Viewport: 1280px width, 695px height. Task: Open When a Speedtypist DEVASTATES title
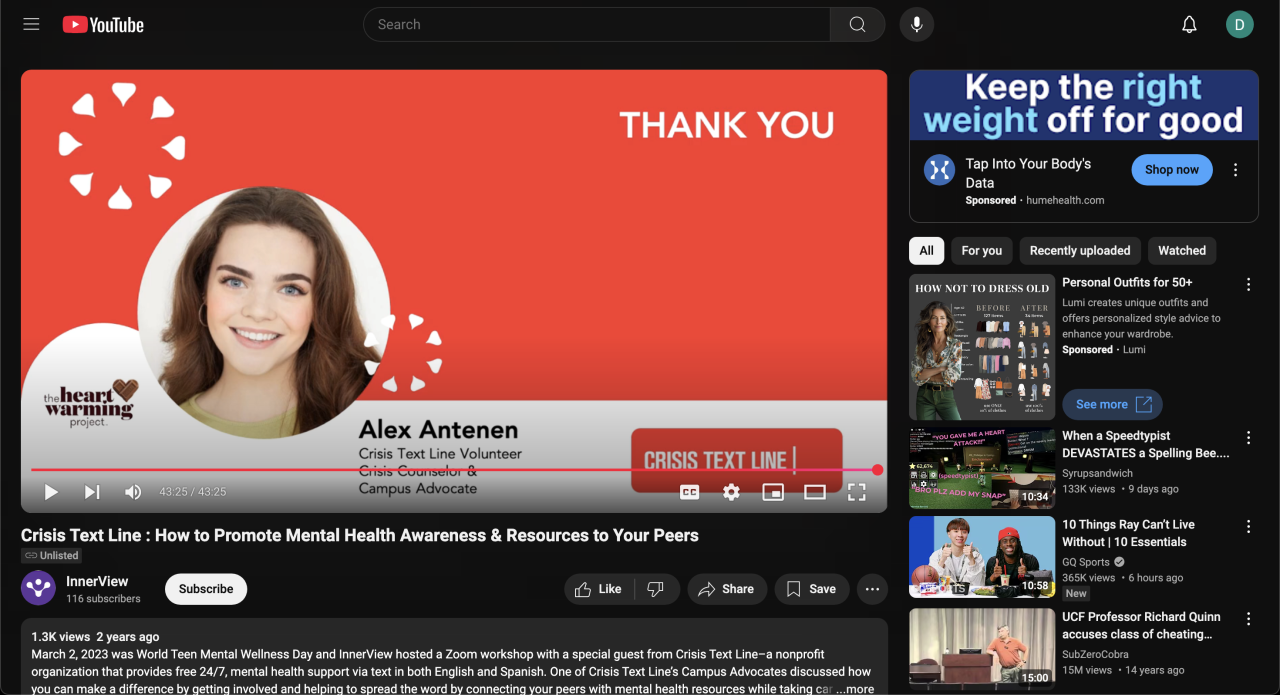point(1146,445)
